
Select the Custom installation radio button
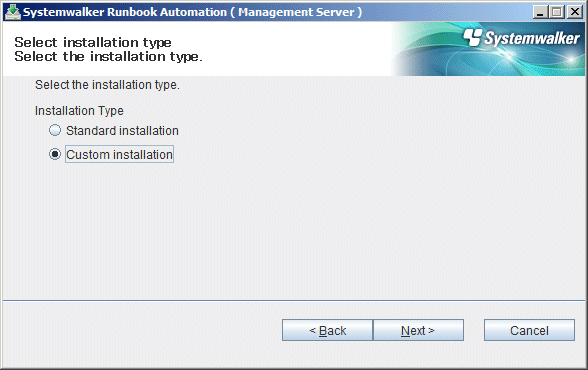[55, 154]
